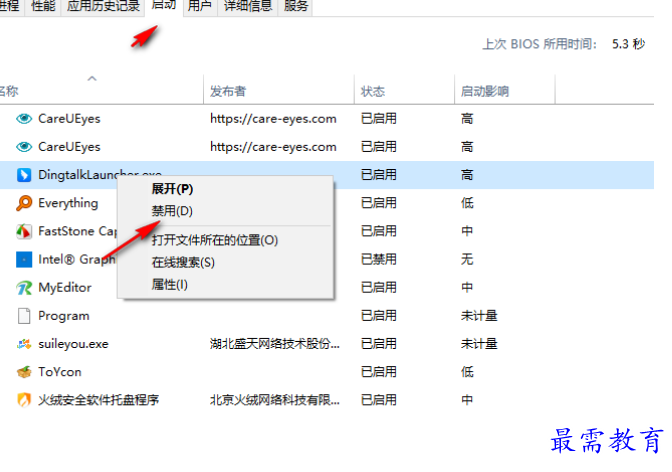Select the suileyou.exe row name
Viewport: 672px width, 472px height.
point(73,344)
